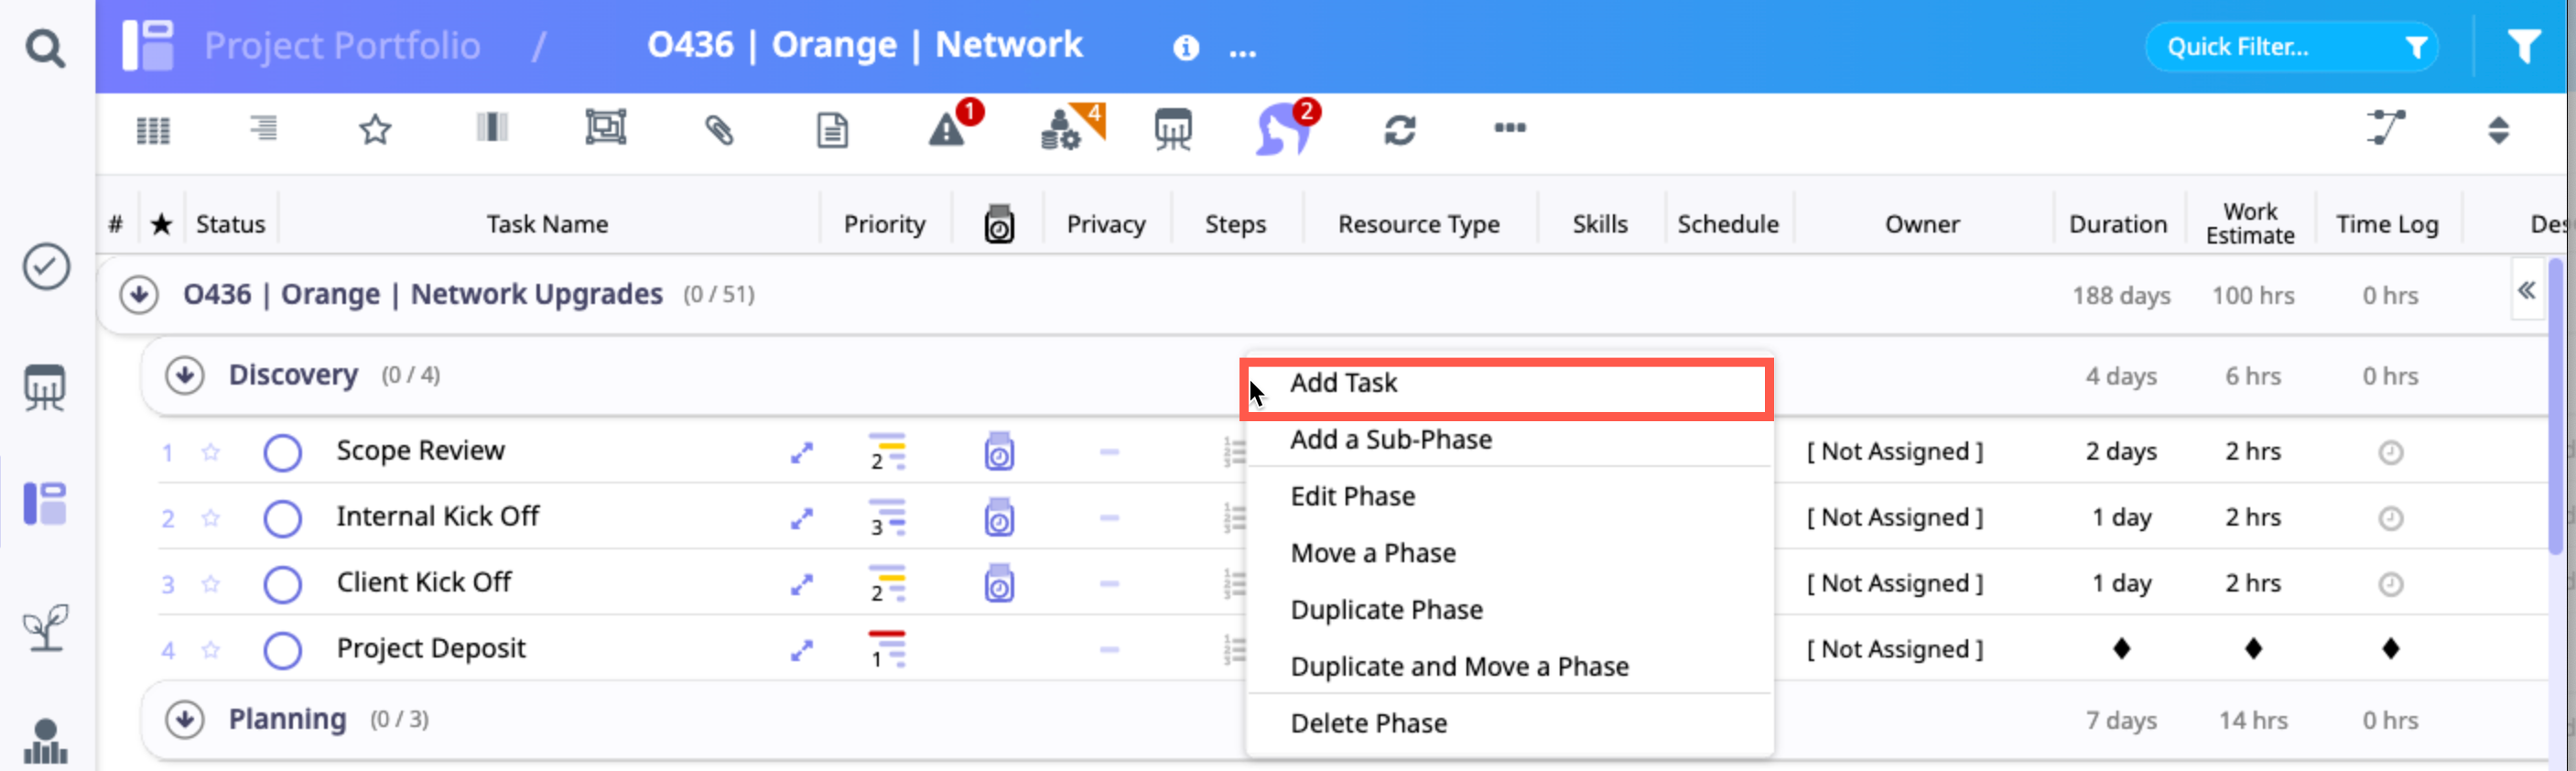The image size is (2576, 771).
Task: Choose Delete Phase in context menu
Action: point(1368,723)
